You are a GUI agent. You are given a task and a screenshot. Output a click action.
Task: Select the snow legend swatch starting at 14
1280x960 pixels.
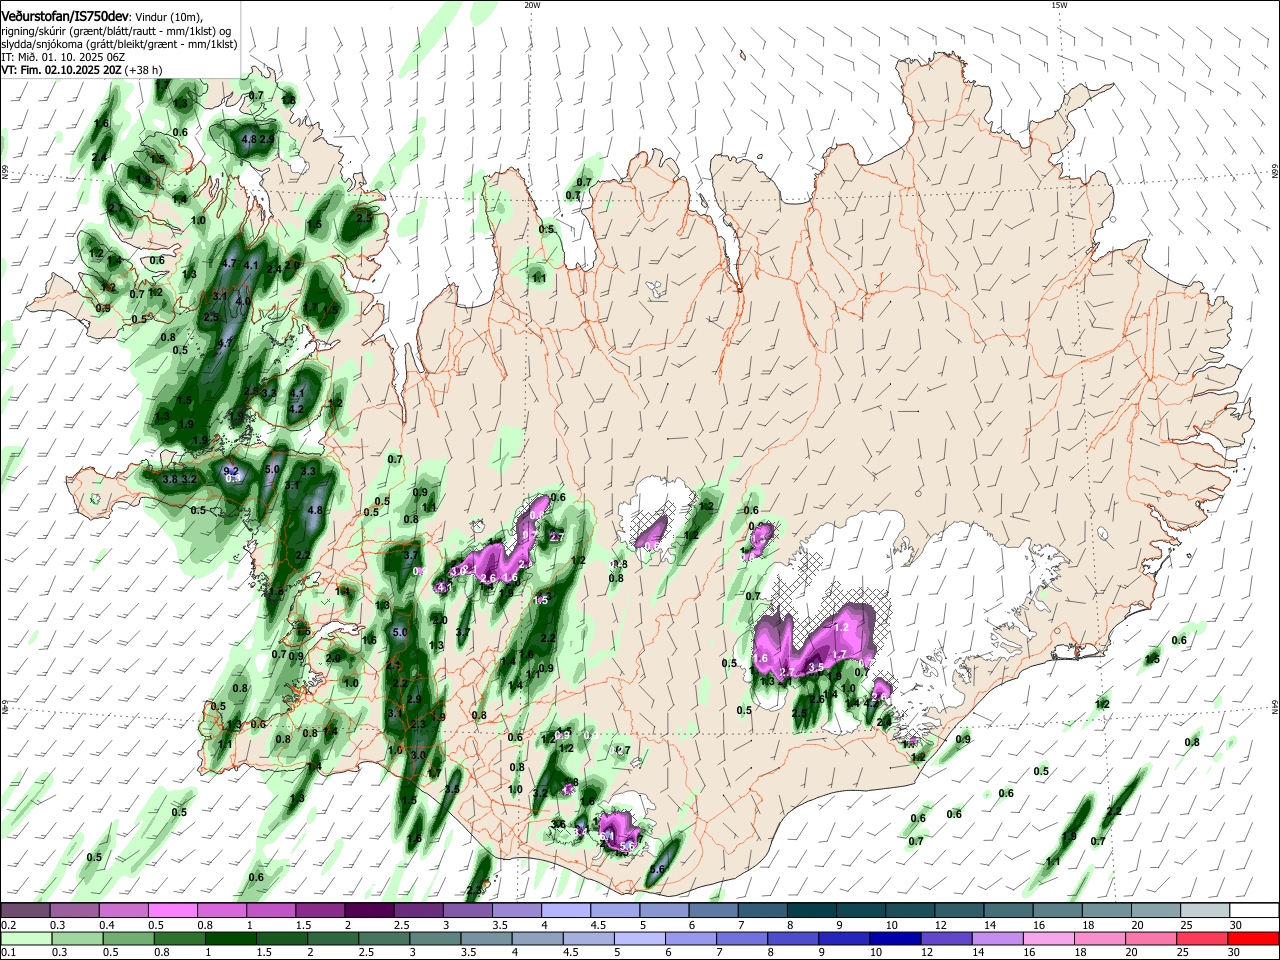(x=1009, y=911)
